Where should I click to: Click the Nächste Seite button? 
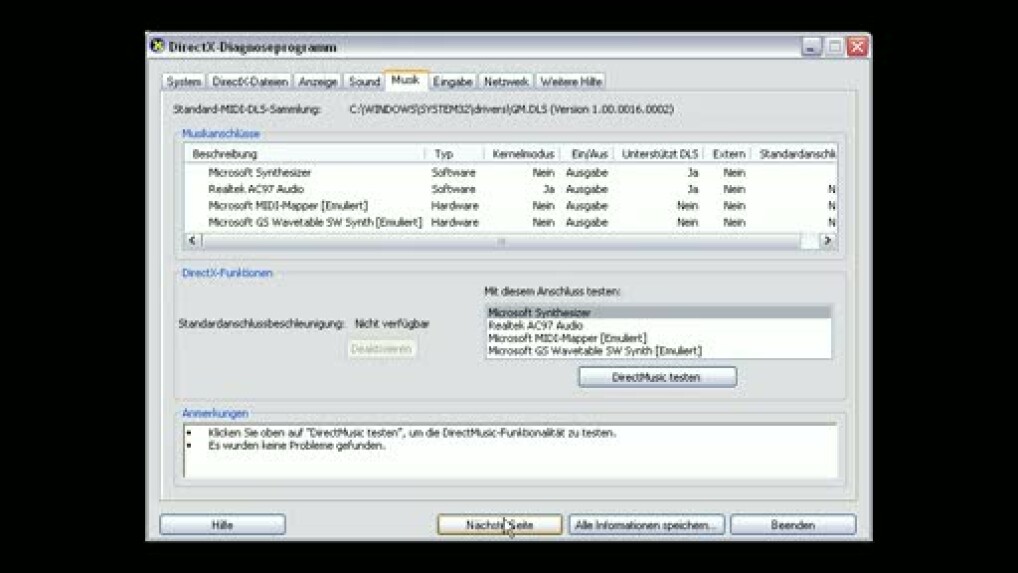499,524
